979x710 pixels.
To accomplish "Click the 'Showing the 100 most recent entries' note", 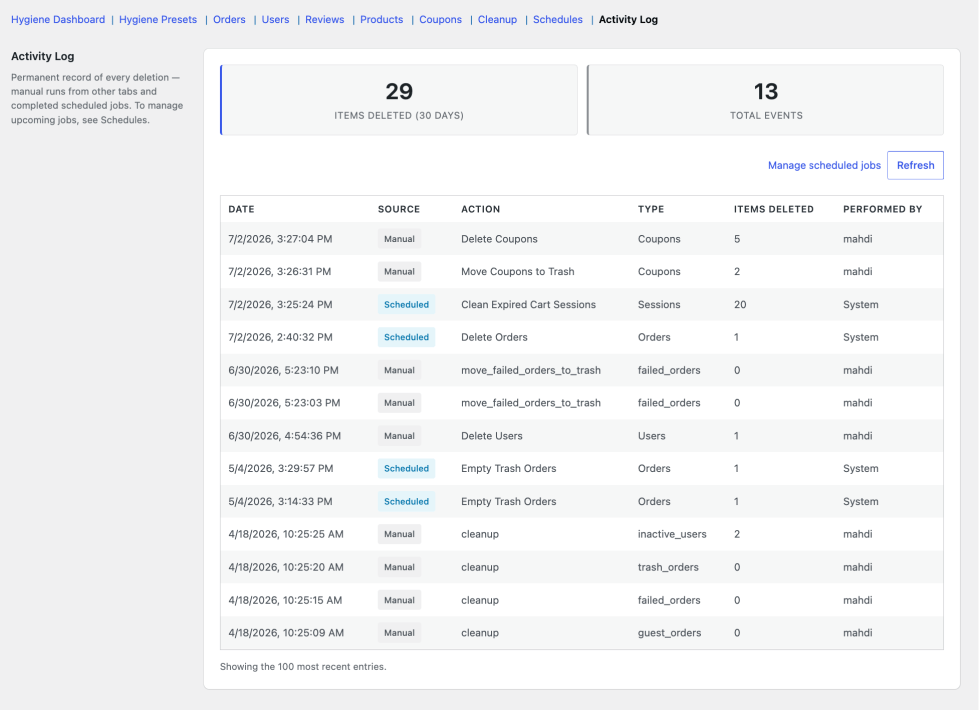I will (303, 667).
